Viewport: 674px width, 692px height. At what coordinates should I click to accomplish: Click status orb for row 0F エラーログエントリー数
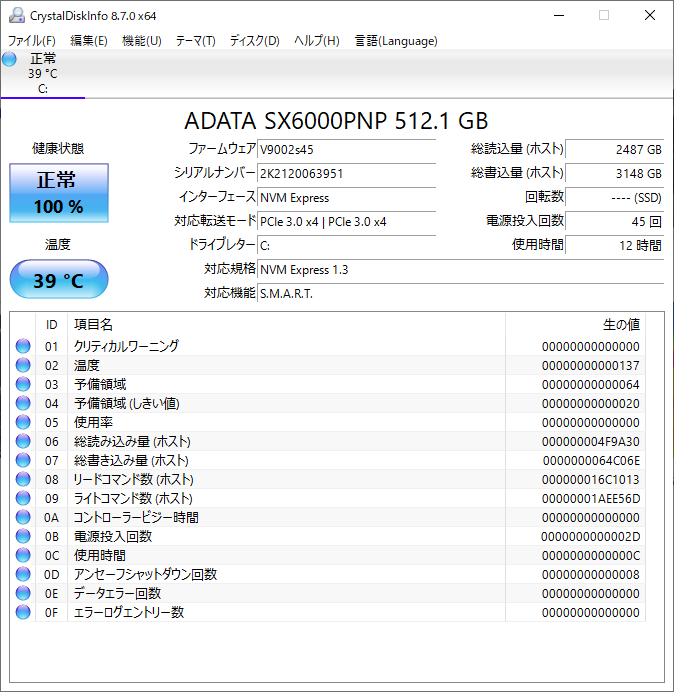(x=23, y=612)
